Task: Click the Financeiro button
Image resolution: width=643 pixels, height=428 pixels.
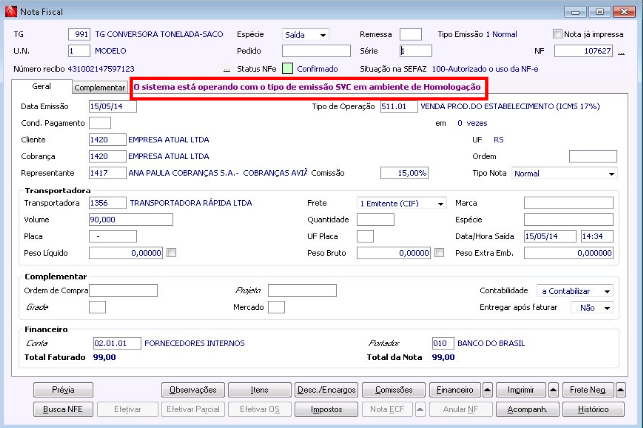Action: (x=455, y=390)
